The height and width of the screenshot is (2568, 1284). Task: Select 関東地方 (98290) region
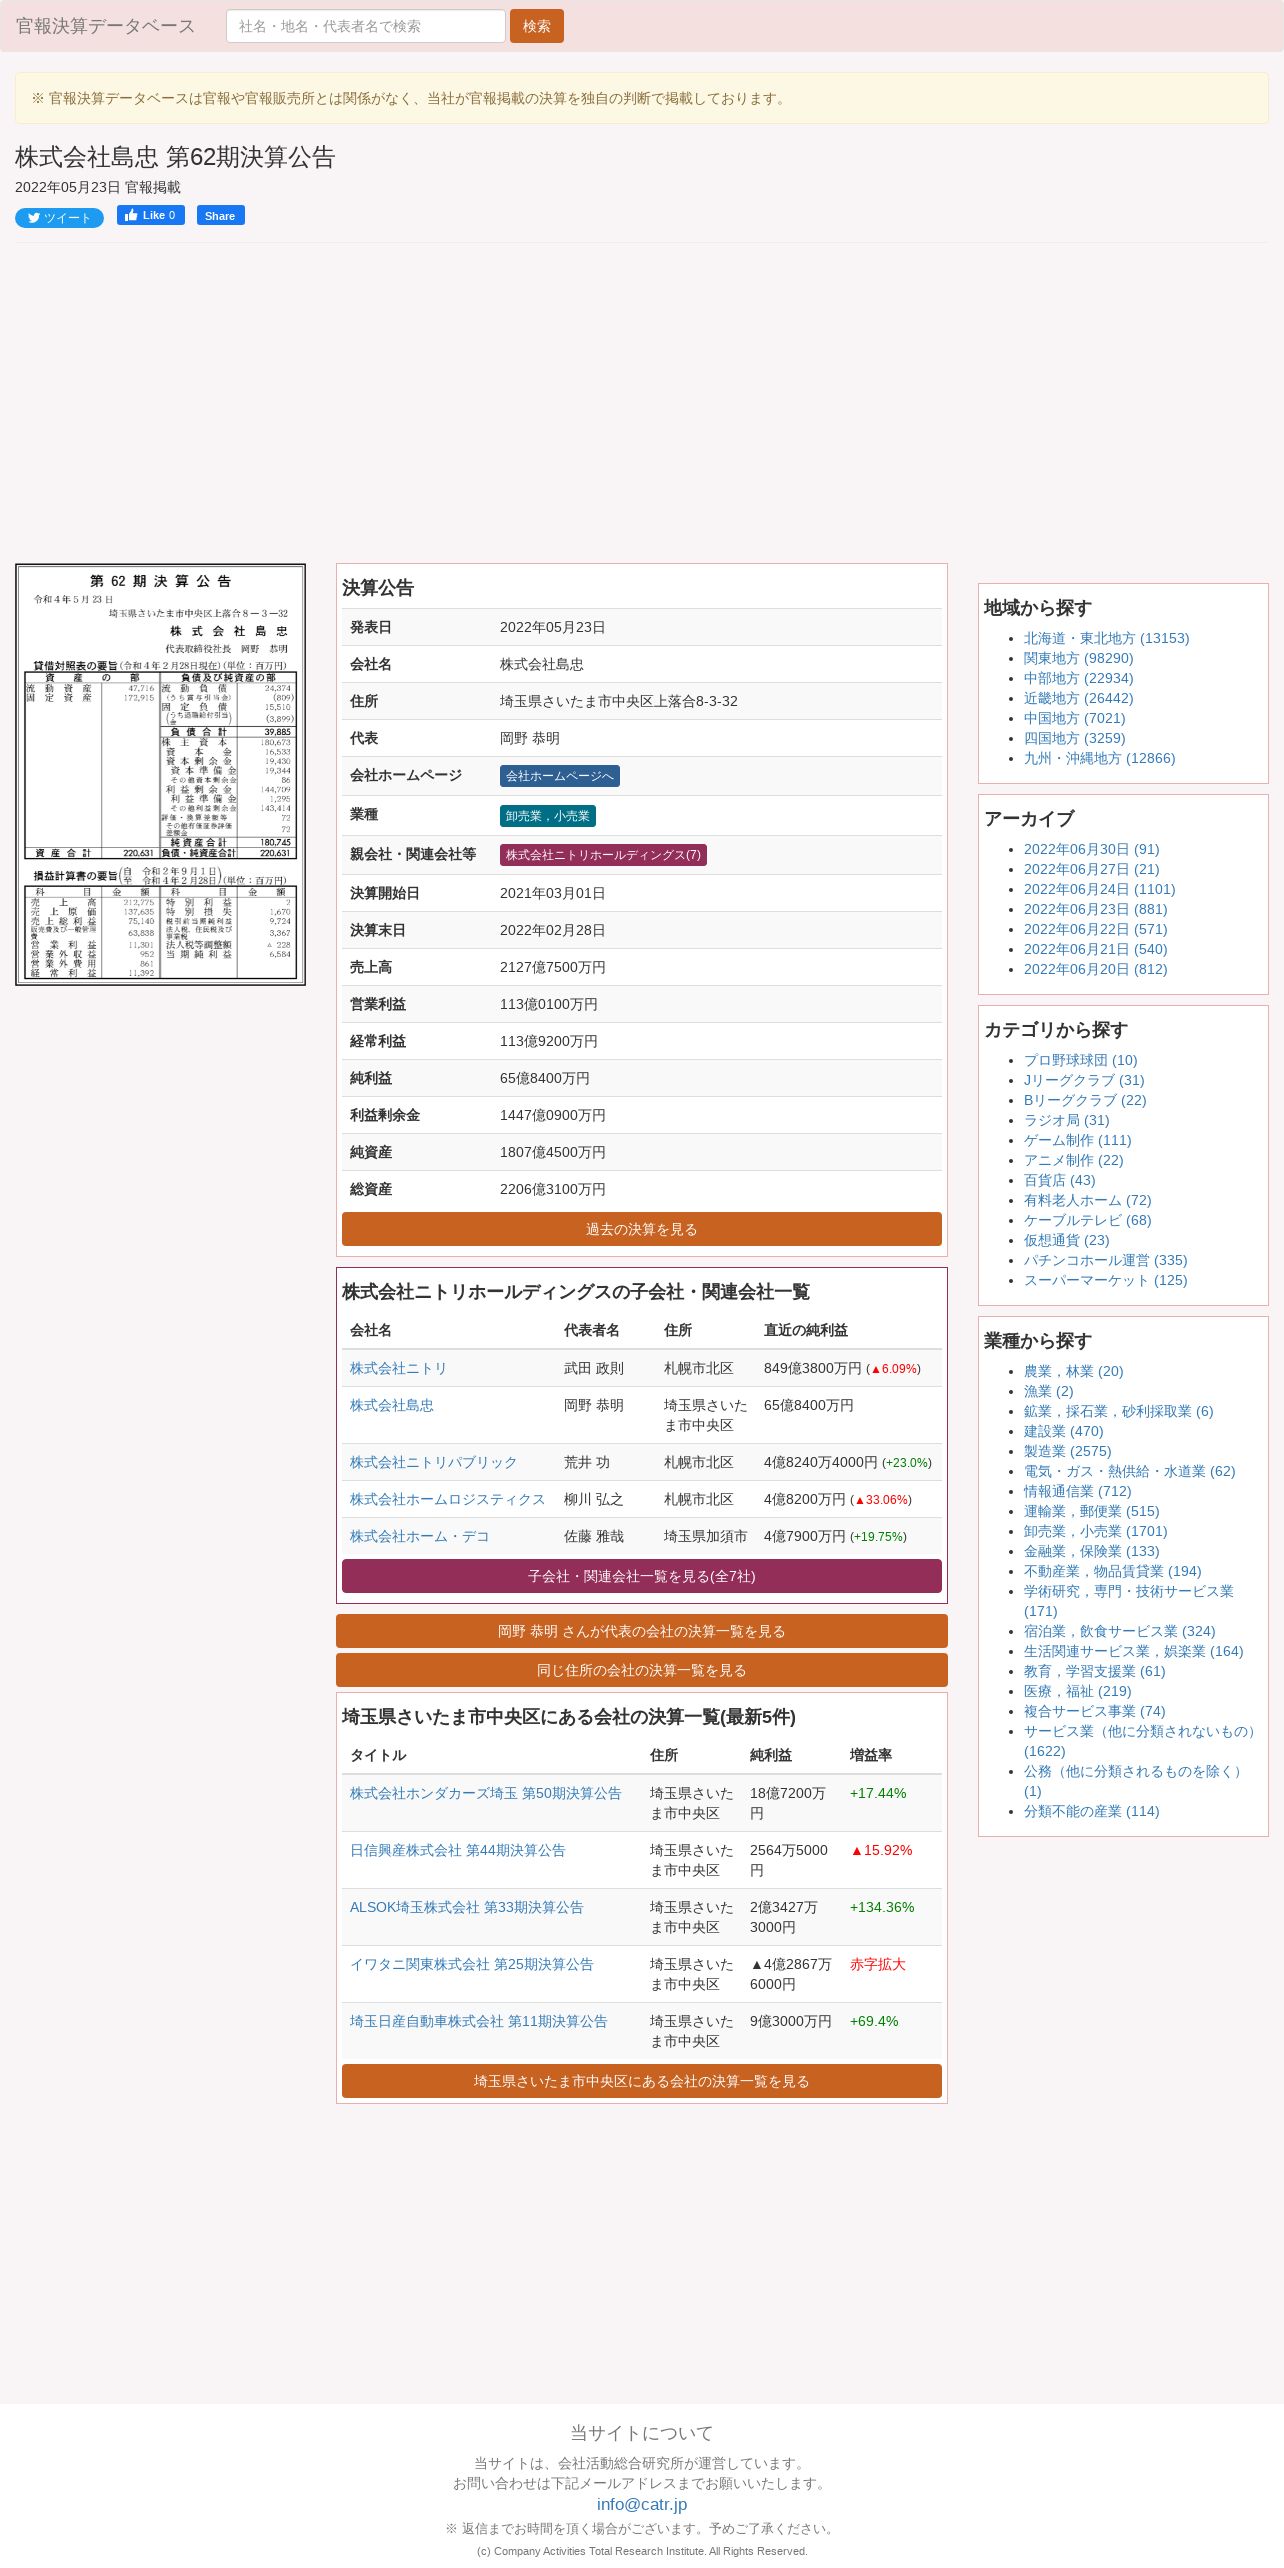(1078, 658)
